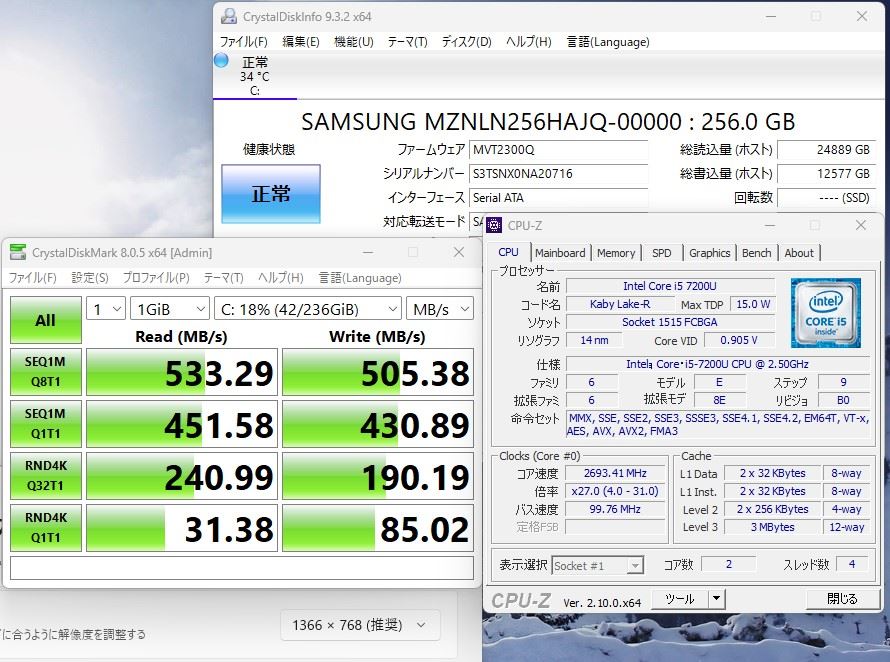Open ディスク(D) menu in CrystalDiskInfo
The image size is (890, 662).
pos(466,41)
